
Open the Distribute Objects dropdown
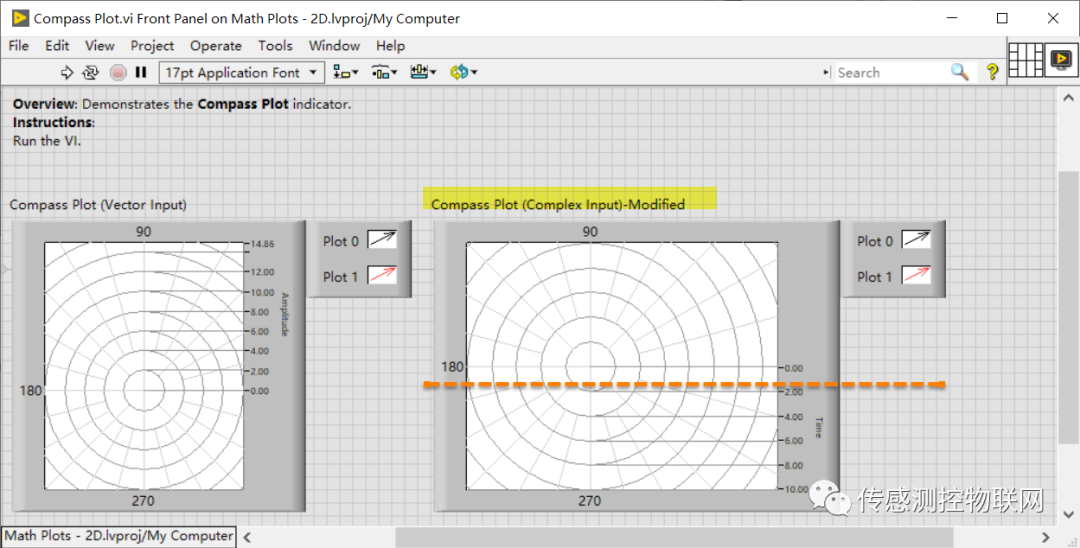[x=384, y=72]
